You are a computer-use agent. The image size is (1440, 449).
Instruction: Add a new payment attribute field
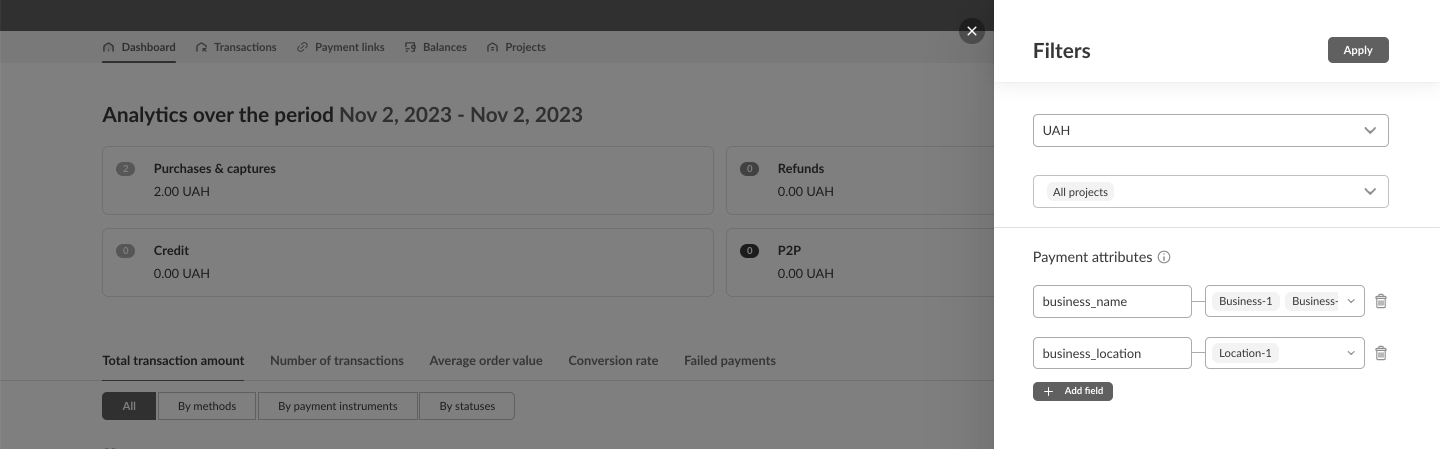[x=1073, y=391]
